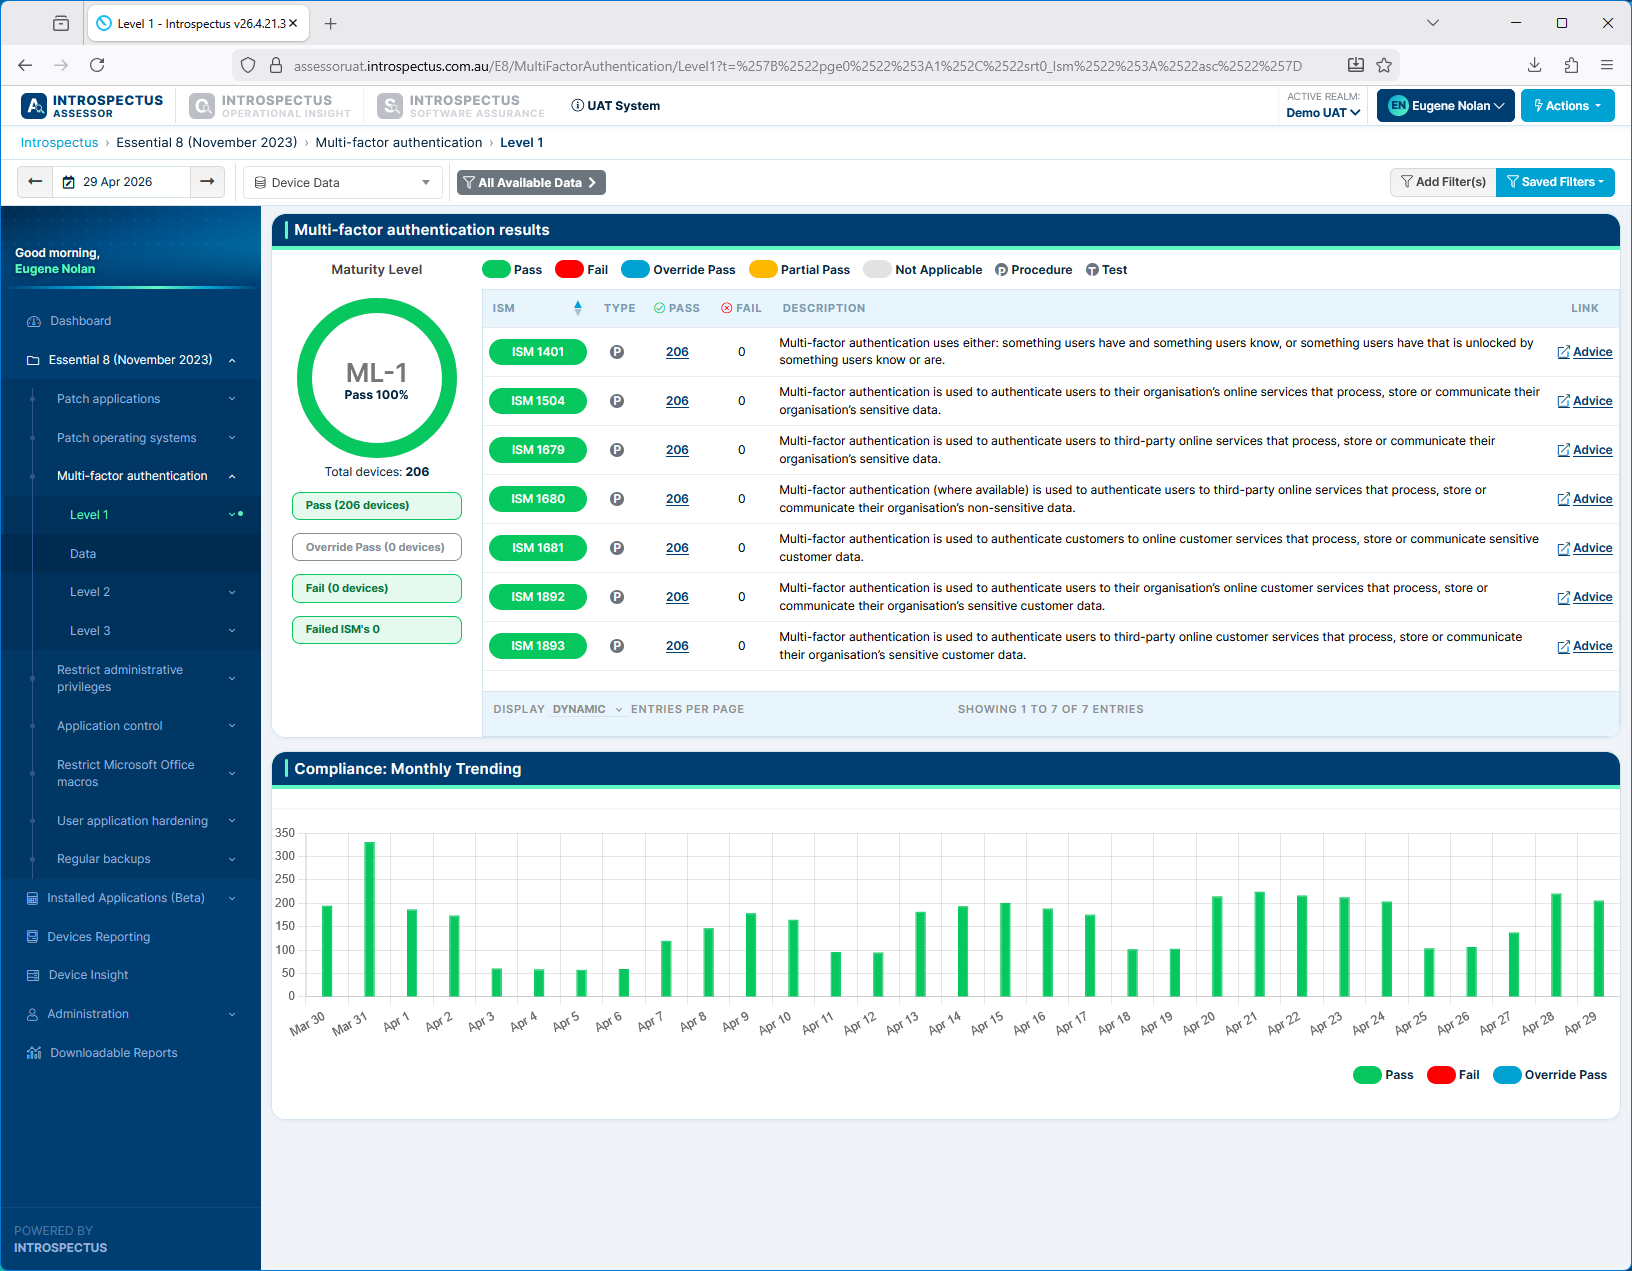Expand the Eugene Nolan user menu
The height and width of the screenshot is (1271, 1632).
click(x=1445, y=106)
